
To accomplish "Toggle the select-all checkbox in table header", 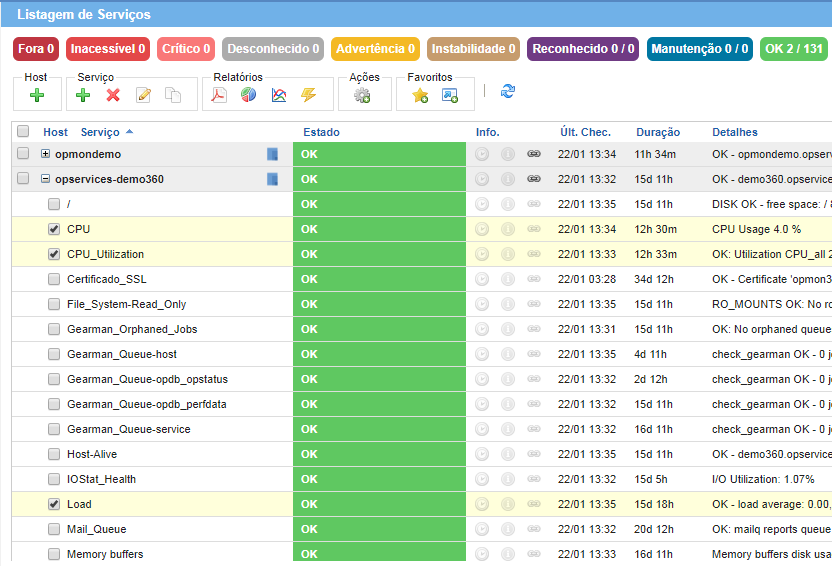I will click(x=22, y=132).
